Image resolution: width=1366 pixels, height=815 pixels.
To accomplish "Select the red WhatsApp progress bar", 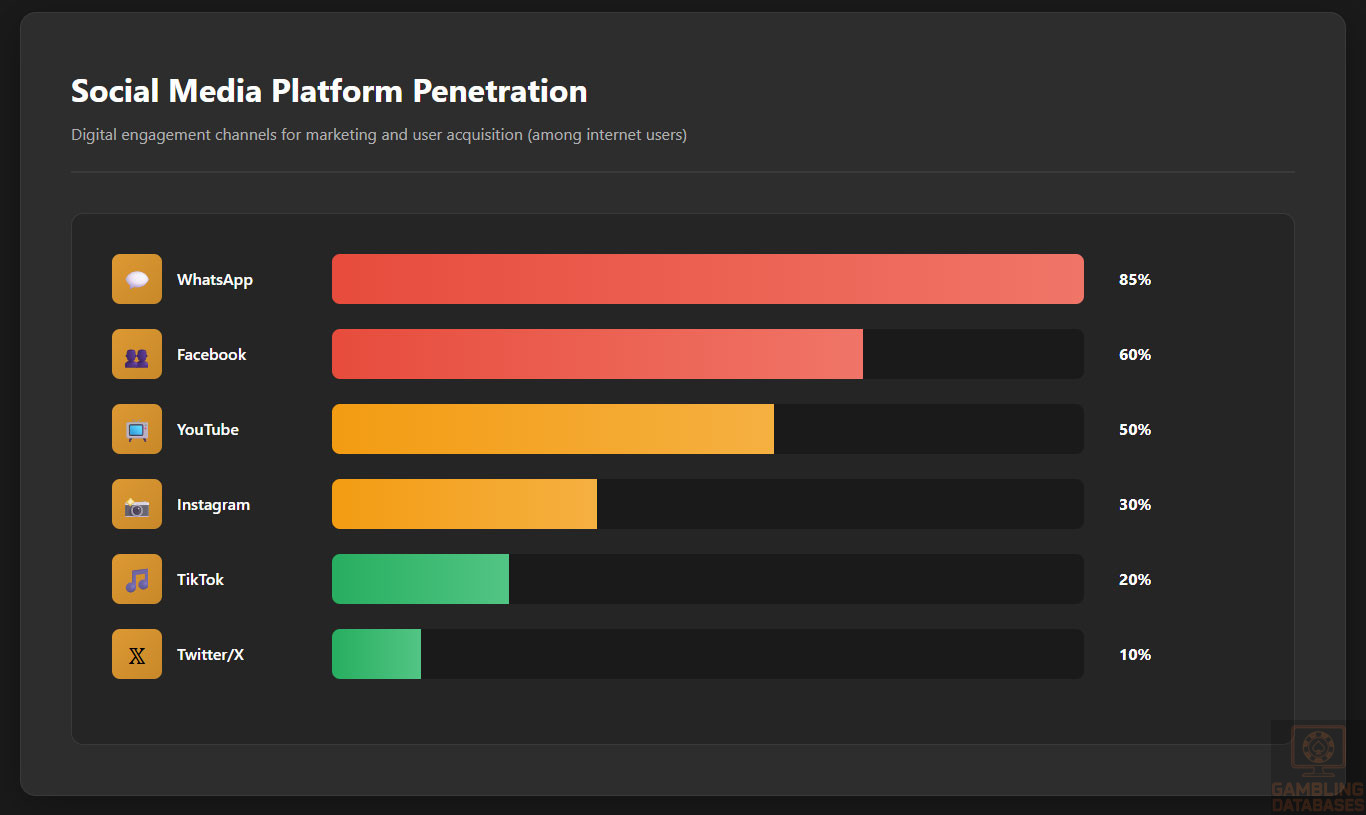I will point(707,279).
